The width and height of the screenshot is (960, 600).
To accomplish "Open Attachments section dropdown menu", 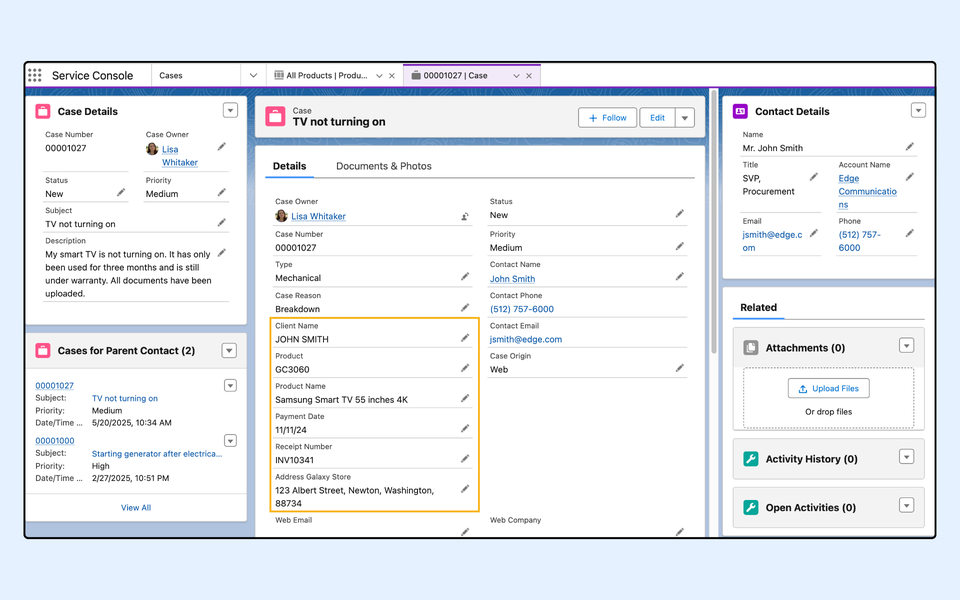I will coord(906,346).
